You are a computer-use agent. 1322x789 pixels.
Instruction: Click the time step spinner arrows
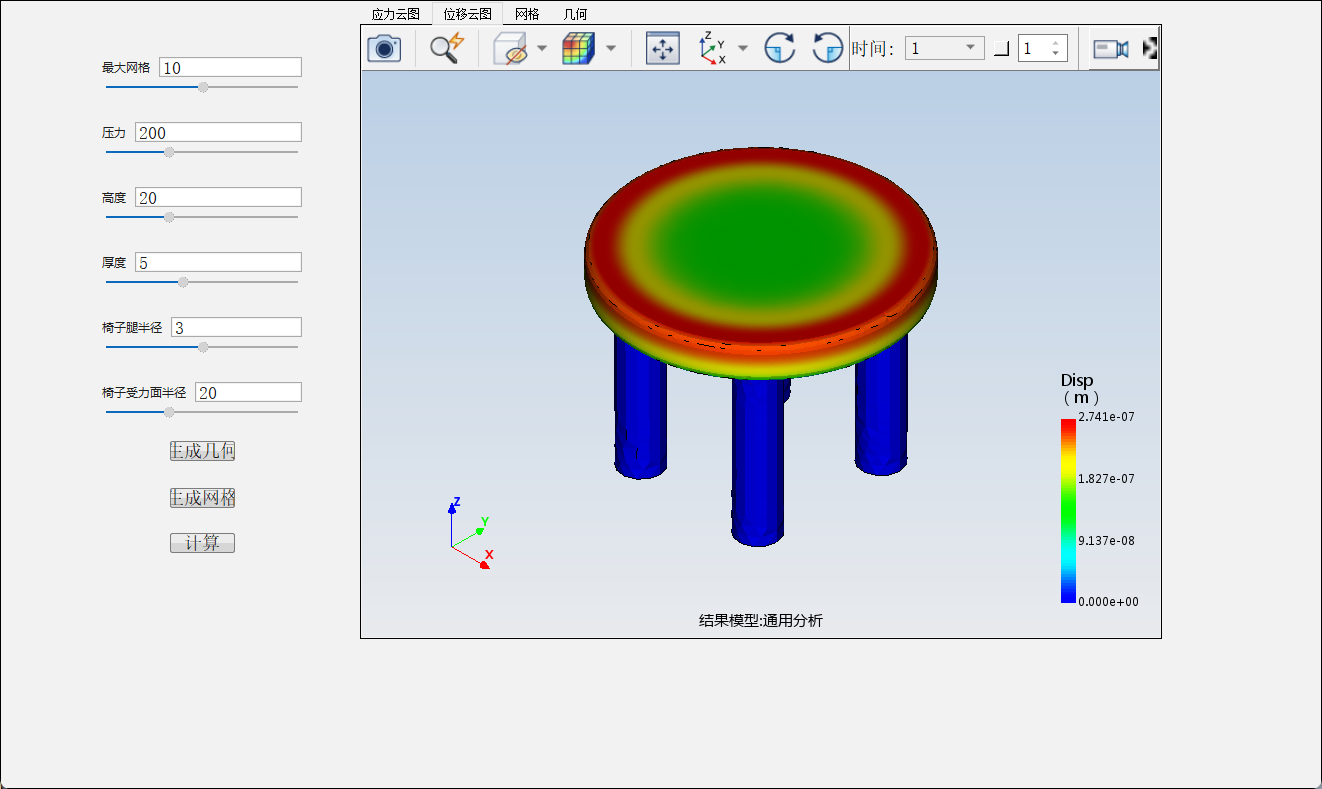[x=1055, y=48]
